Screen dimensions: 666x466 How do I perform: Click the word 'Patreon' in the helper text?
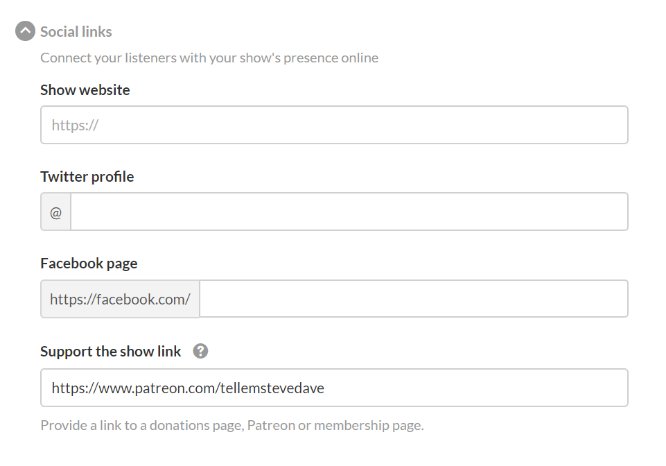271,425
